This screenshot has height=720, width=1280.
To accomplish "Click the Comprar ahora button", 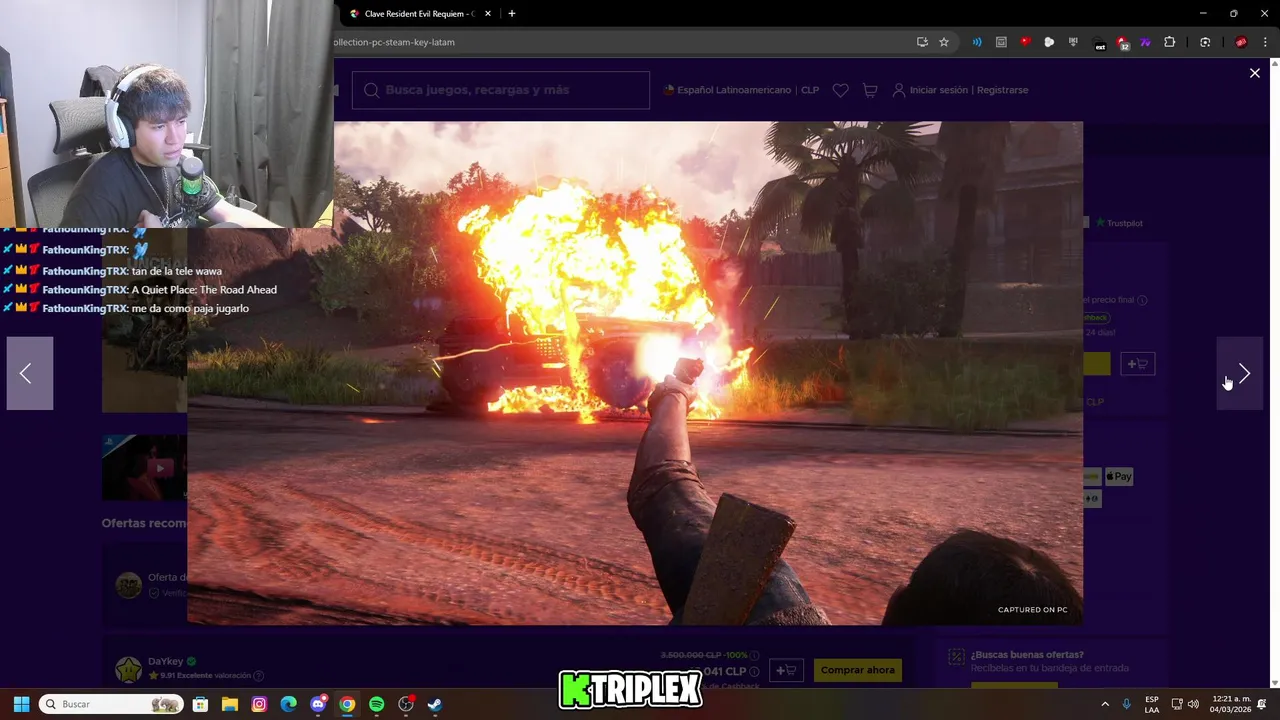I will tap(857, 670).
